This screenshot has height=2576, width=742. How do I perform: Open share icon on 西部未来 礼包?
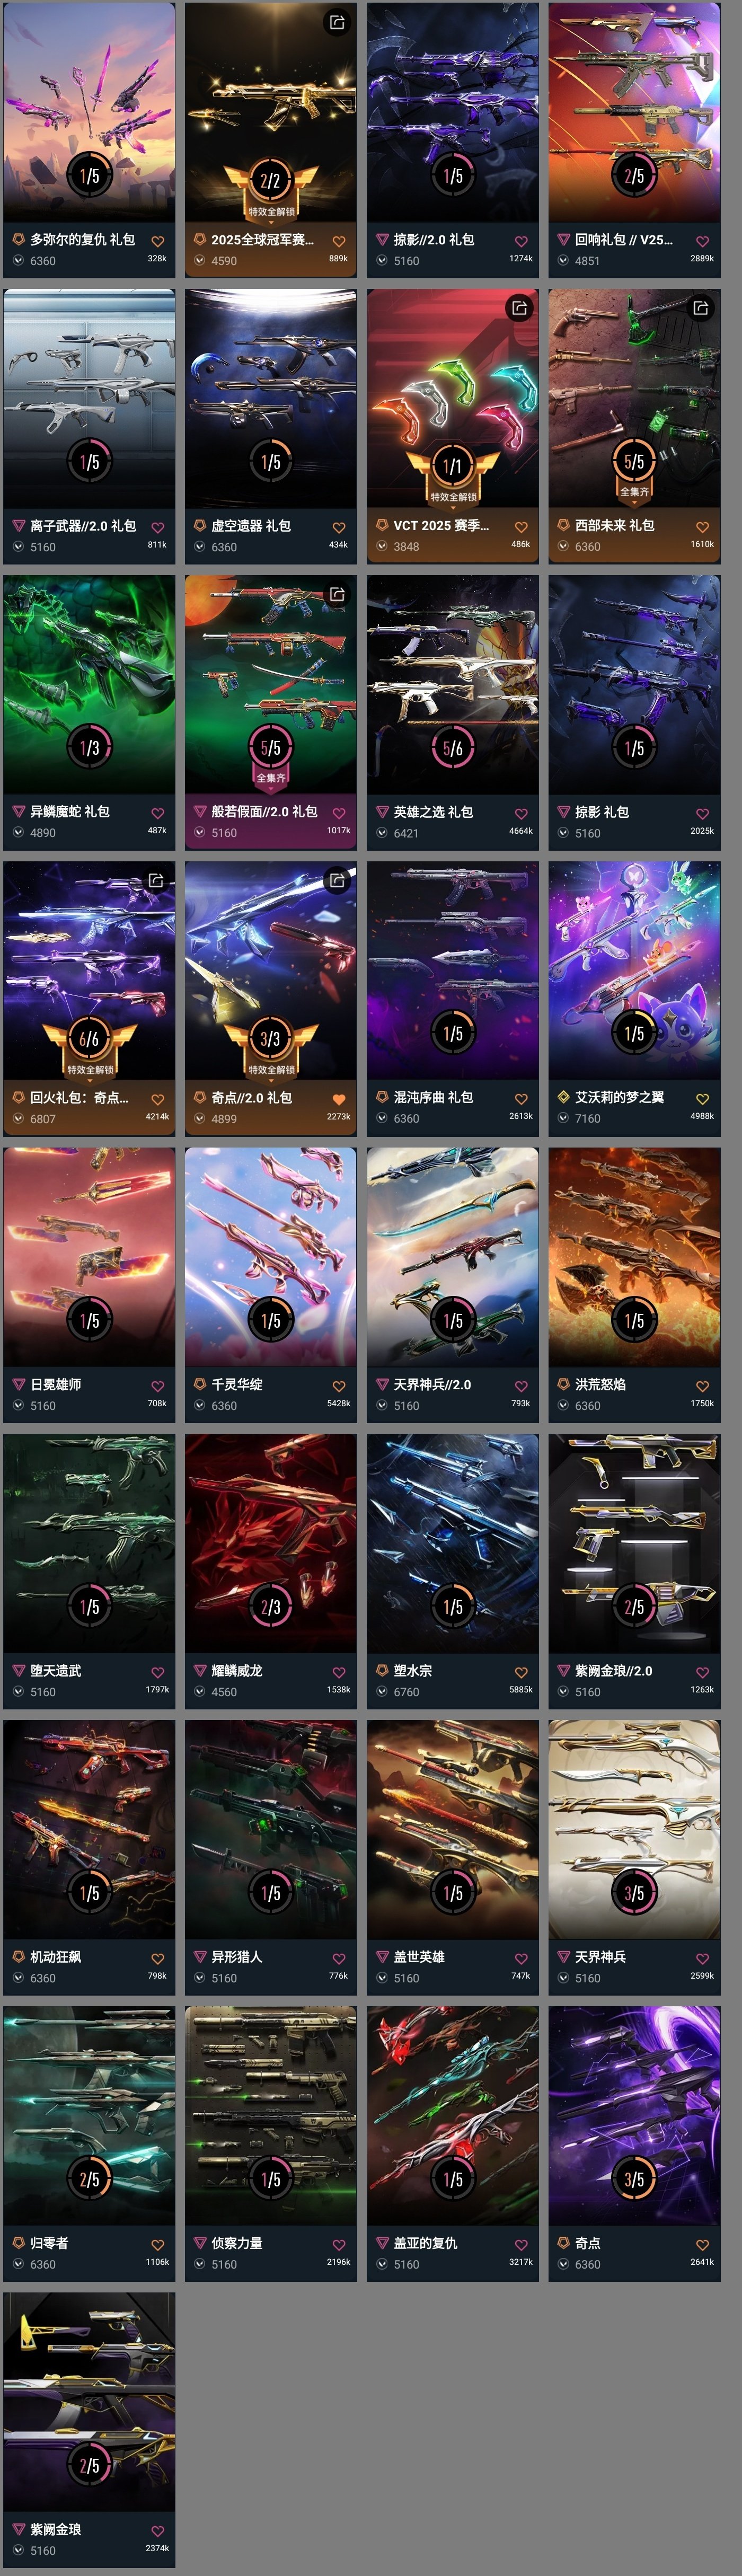point(701,308)
